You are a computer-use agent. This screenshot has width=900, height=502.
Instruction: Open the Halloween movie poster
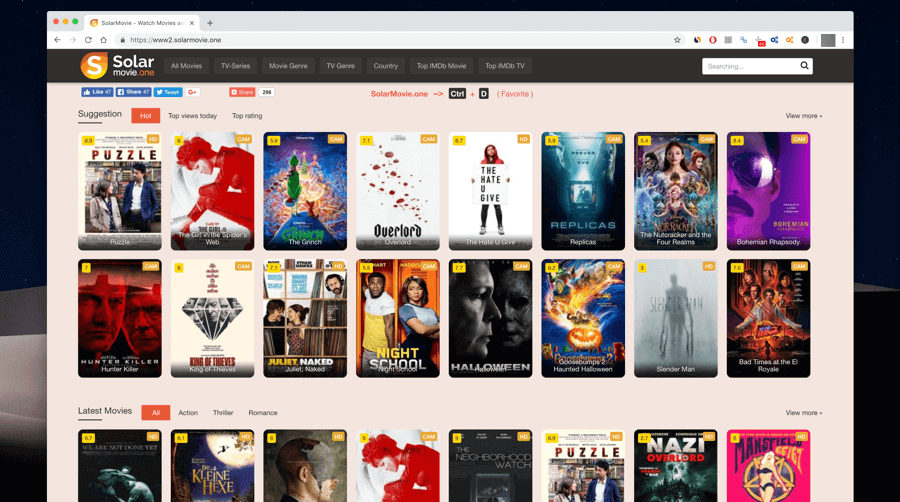coord(490,318)
